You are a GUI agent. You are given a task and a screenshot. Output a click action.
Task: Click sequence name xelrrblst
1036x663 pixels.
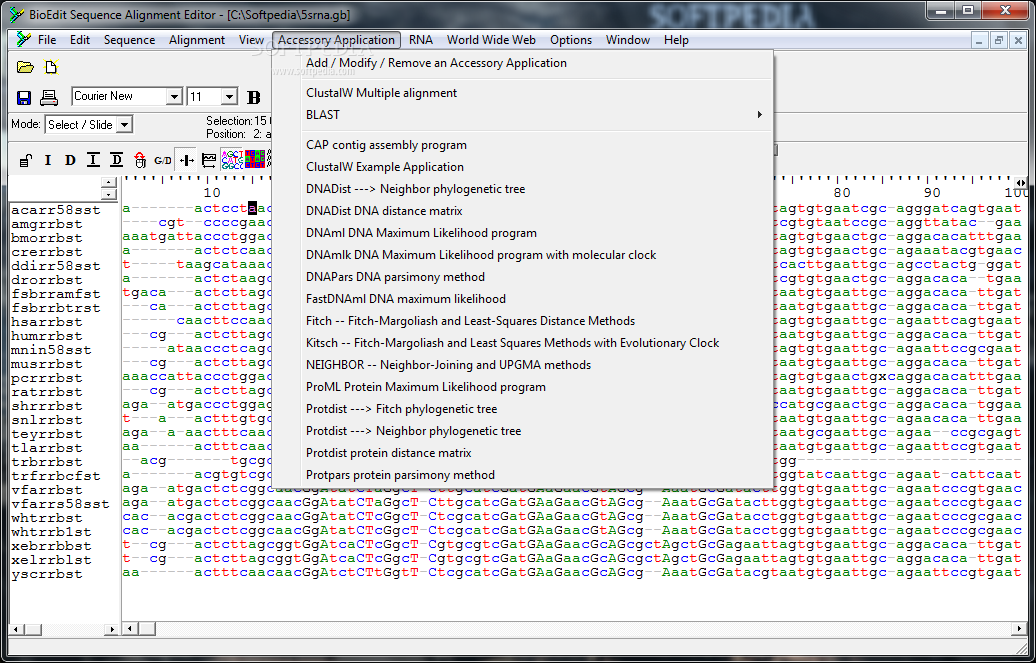click(x=51, y=560)
